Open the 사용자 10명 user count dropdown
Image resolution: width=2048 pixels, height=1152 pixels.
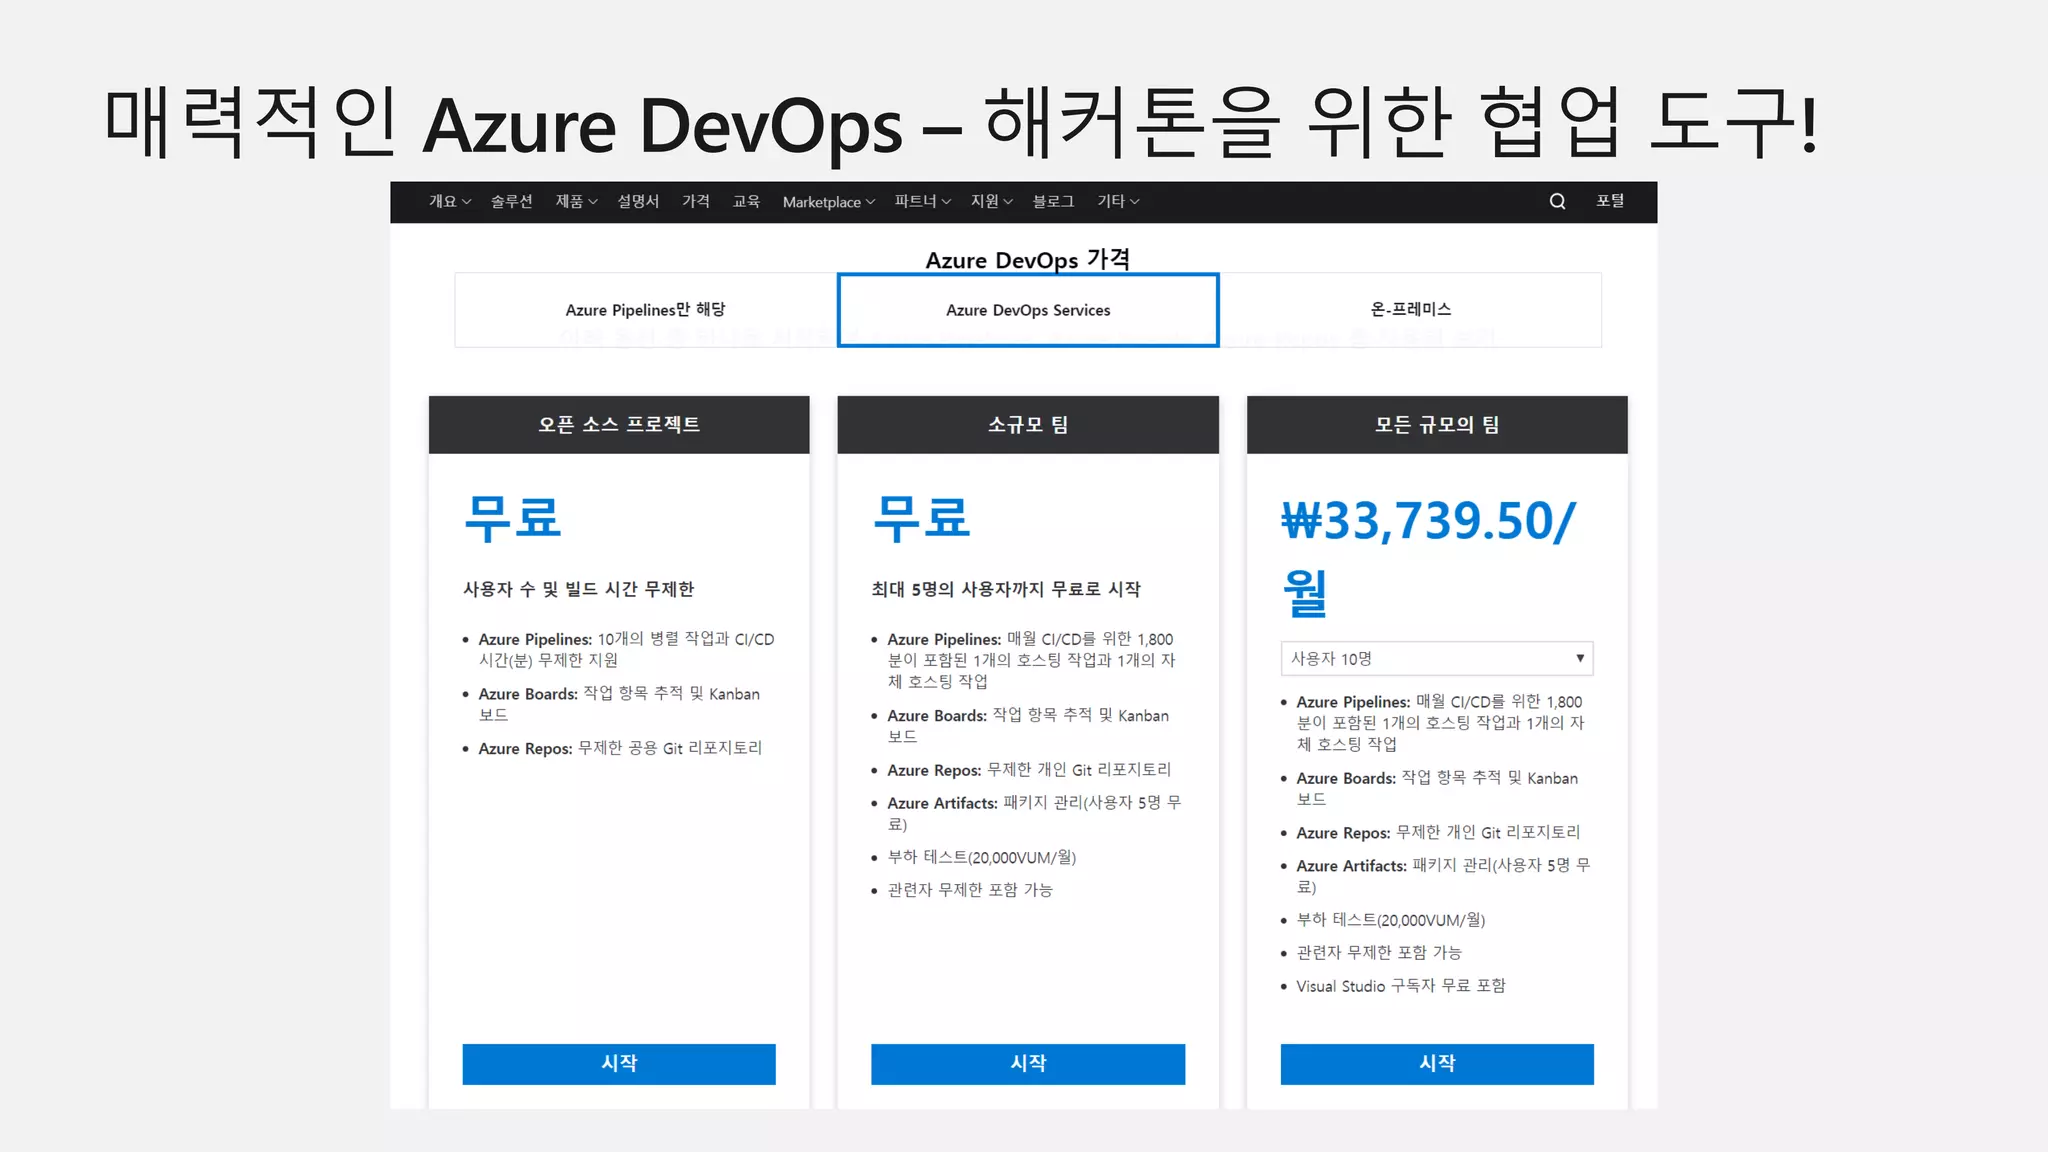coord(1436,658)
